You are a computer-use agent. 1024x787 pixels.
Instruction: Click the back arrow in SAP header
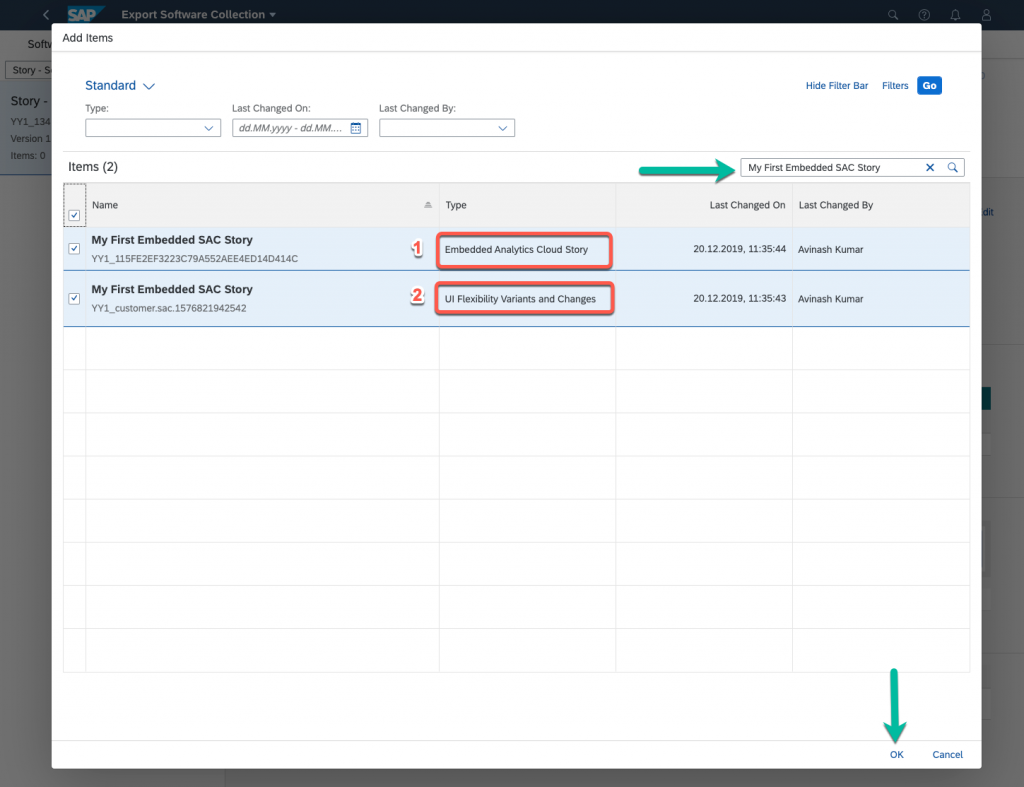click(x=46, y=14)
